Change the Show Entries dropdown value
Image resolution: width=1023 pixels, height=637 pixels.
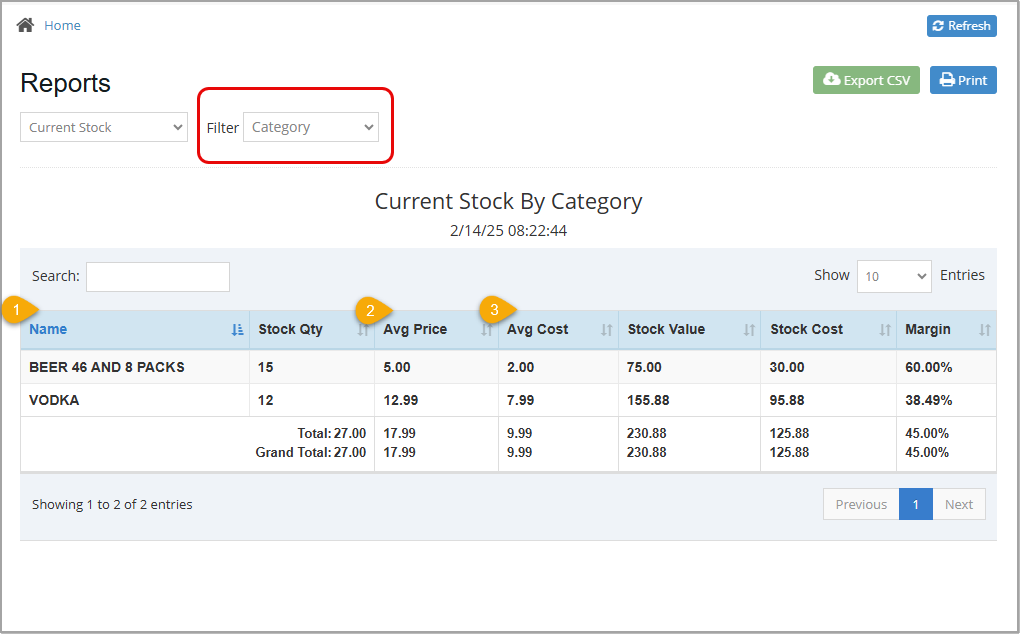coord(893,275)
